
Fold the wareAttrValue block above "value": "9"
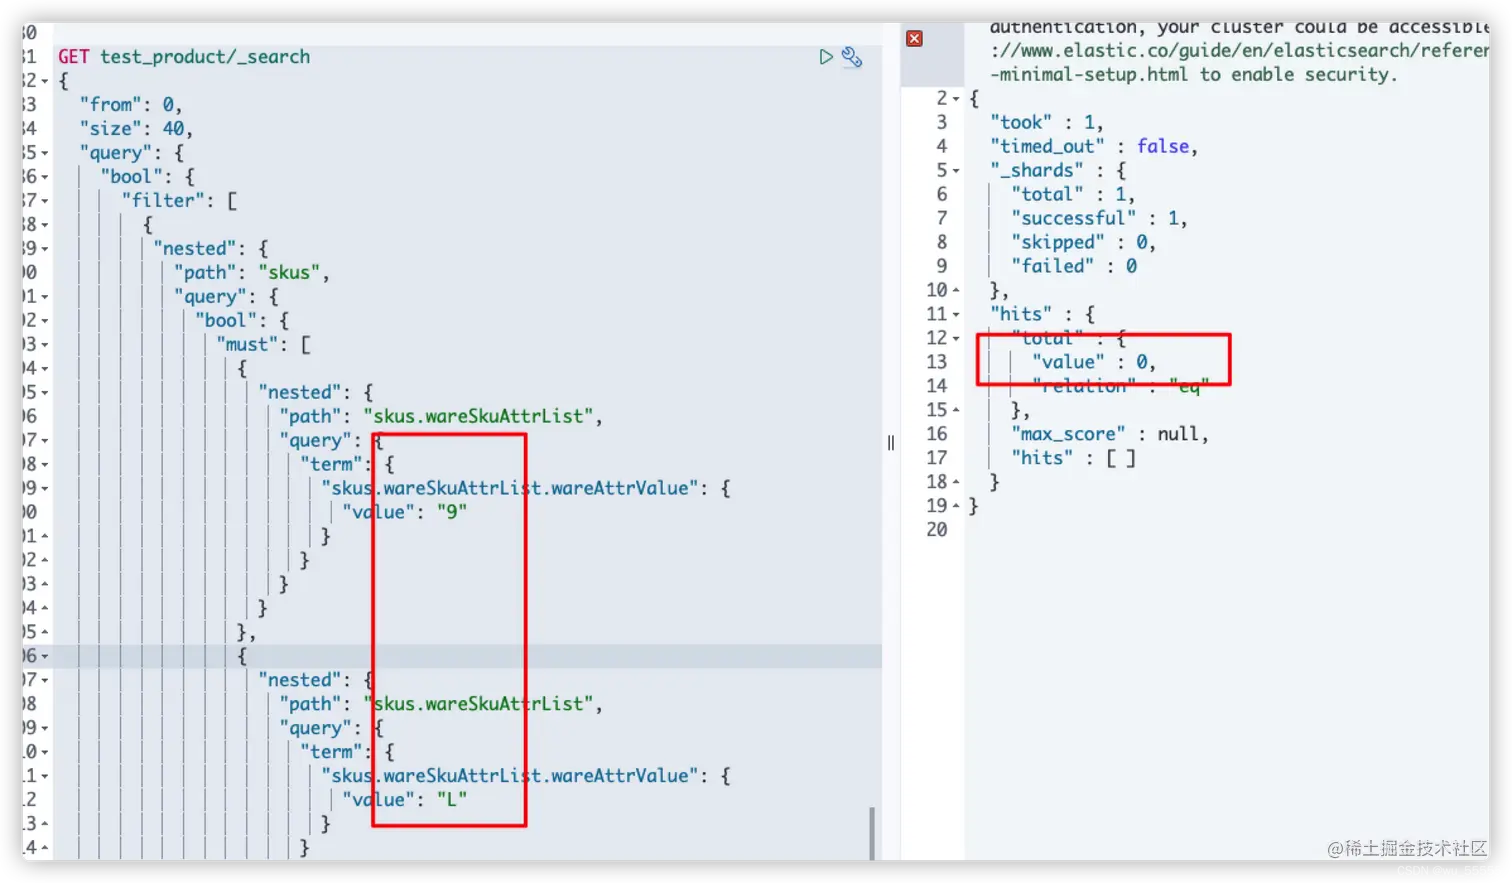[x=45, y=489]
